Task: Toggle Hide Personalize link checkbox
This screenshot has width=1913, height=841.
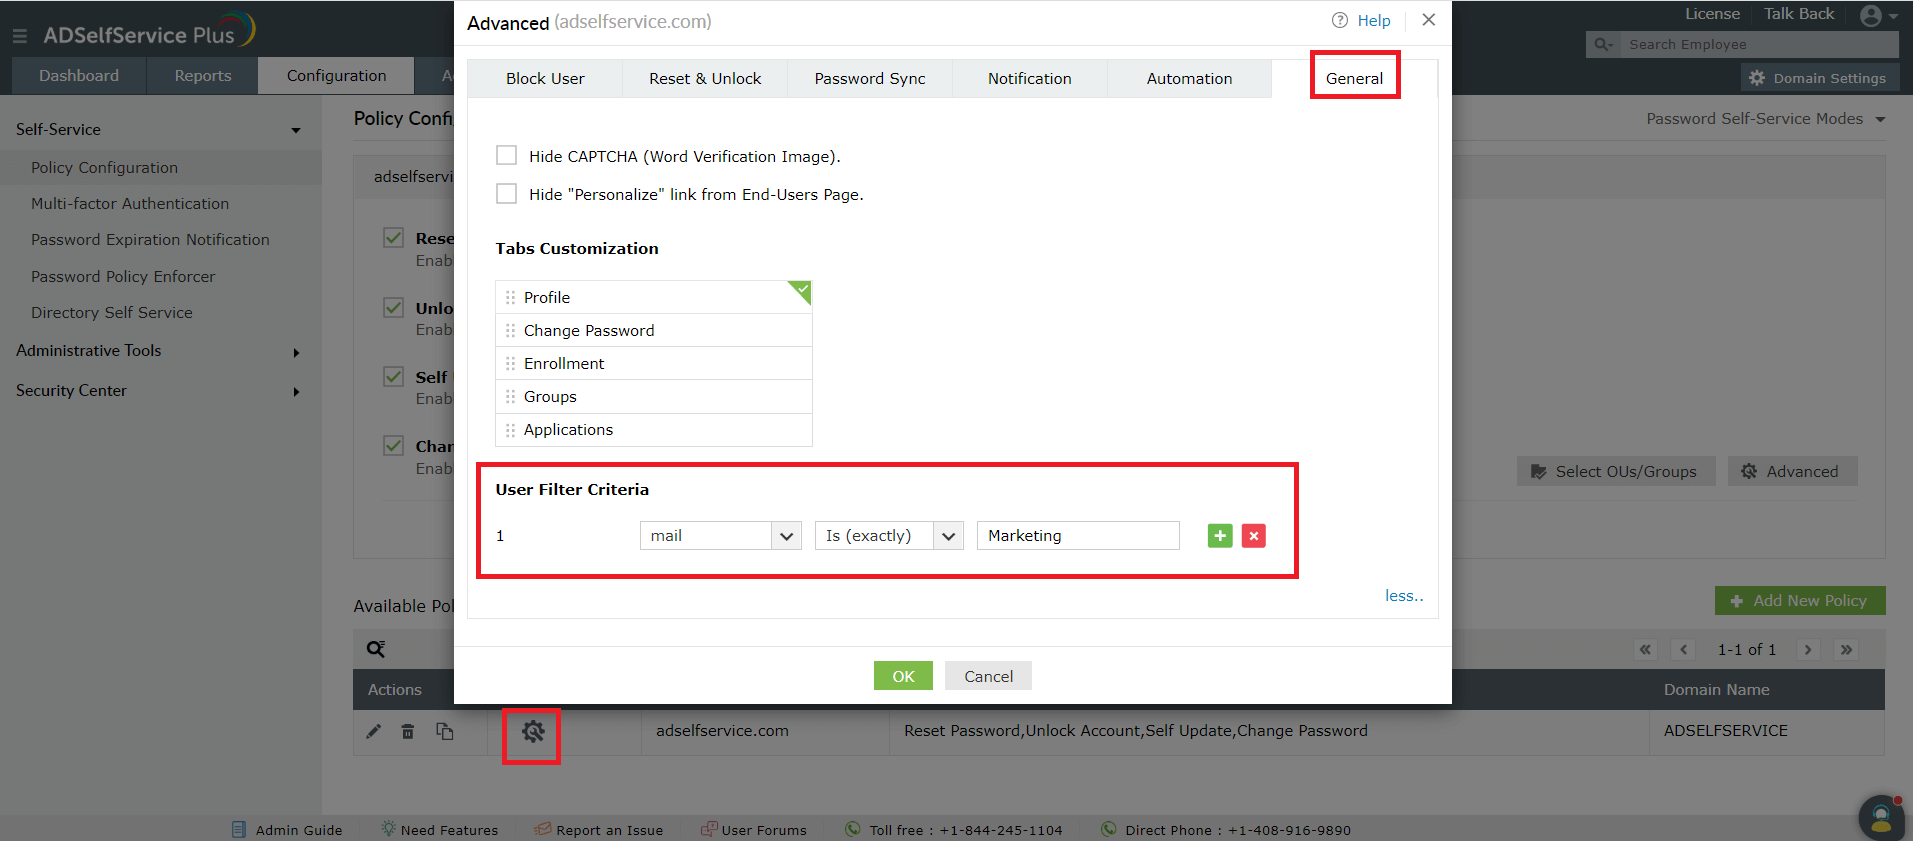Action: (507, 193)
